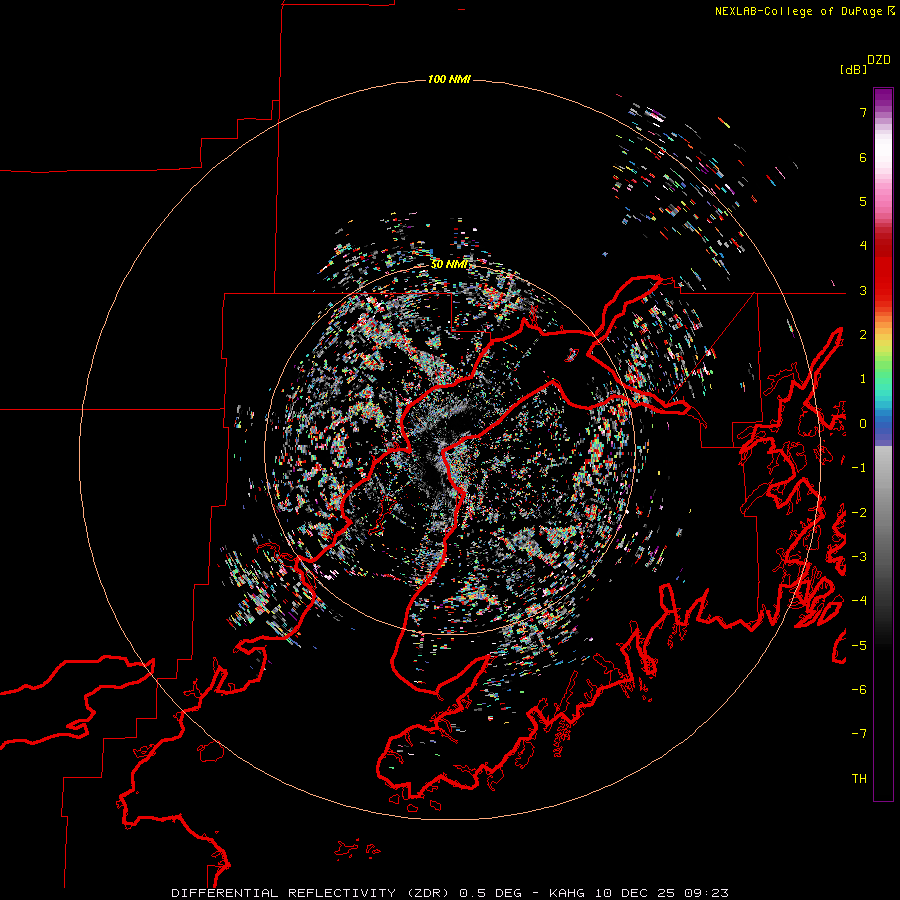Image resolution: width=900 pixels, height=900 pixels.
Task: Click the -1 dB scale label
Action: 859,468
